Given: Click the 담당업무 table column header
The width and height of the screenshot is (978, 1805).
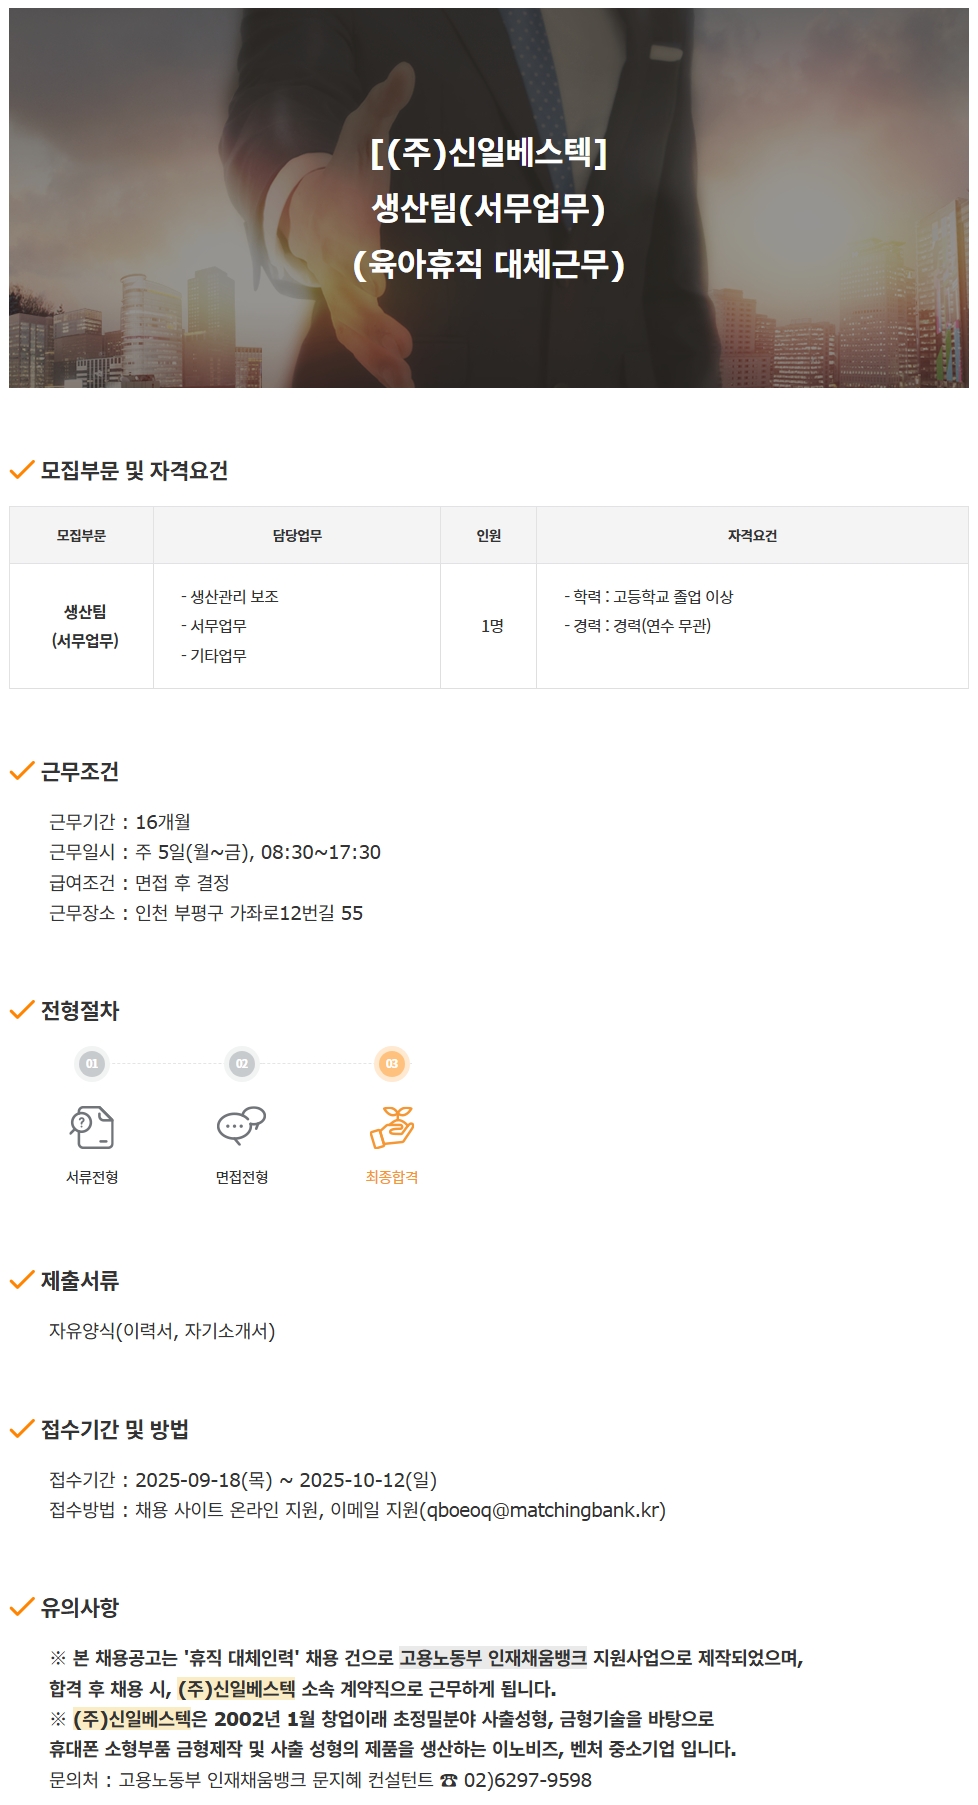Looking at the screenshot, I should 297,535.
